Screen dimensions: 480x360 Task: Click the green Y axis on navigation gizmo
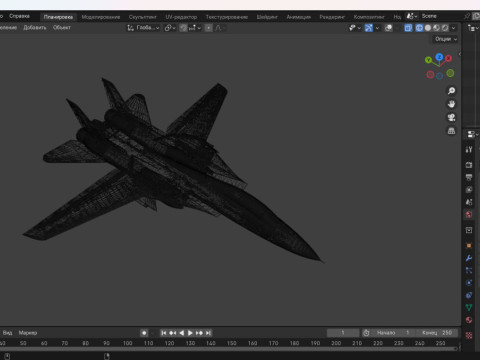[428, 60]
